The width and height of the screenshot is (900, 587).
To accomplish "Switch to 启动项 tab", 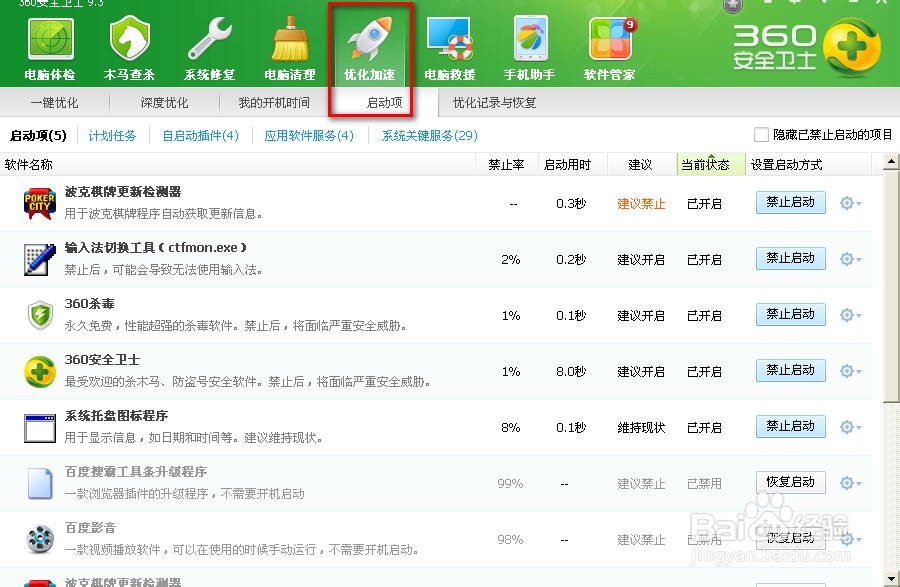I will [x=384, y=103].
